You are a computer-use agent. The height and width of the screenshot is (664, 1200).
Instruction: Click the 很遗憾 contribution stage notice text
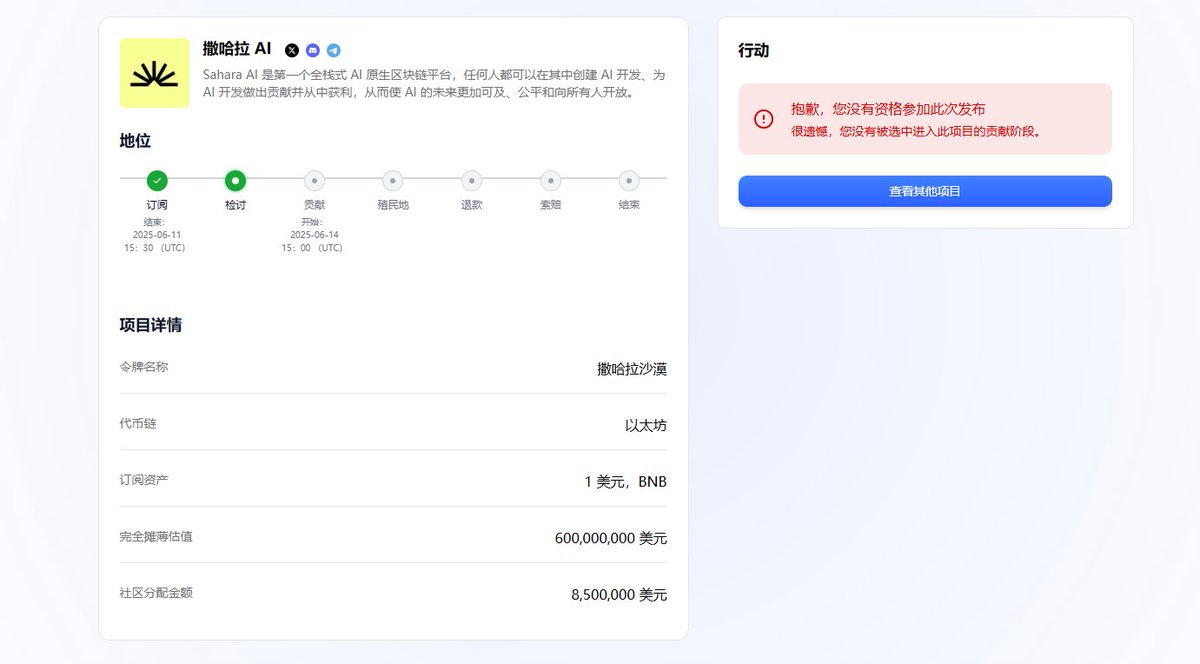(x=917, y=131)
